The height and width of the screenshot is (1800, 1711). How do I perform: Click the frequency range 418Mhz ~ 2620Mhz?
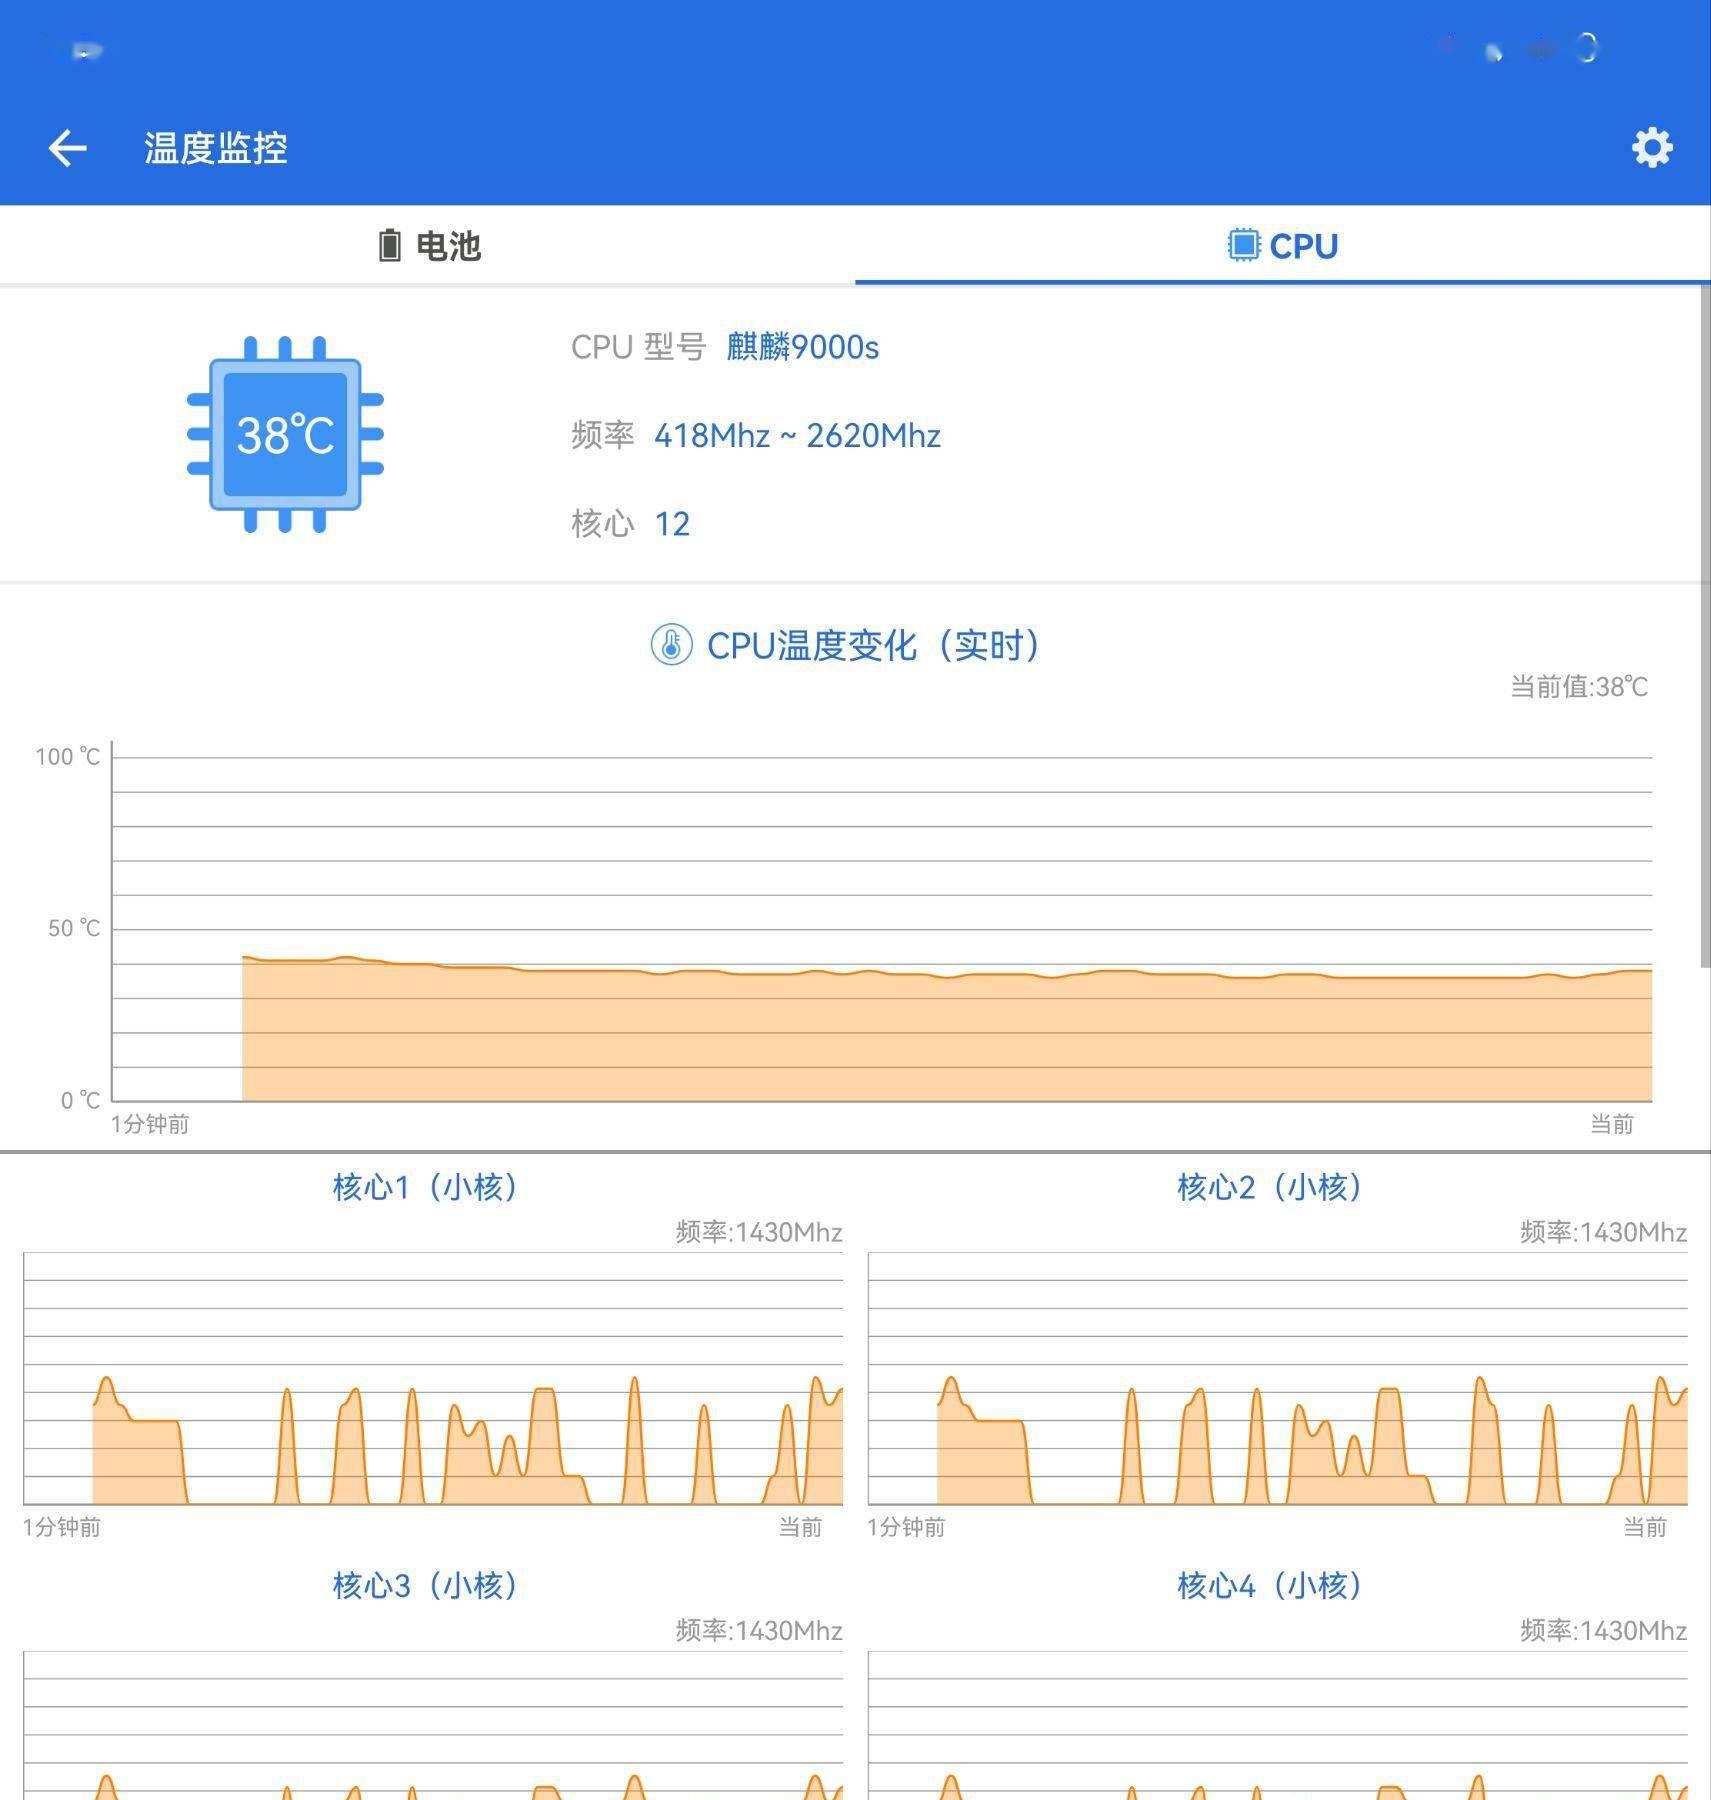pos(796,436)
